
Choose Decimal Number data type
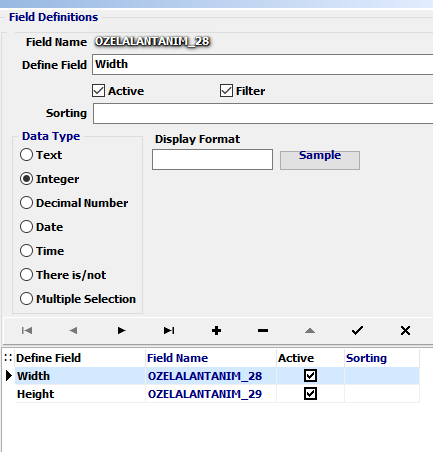tap(26, 203)
